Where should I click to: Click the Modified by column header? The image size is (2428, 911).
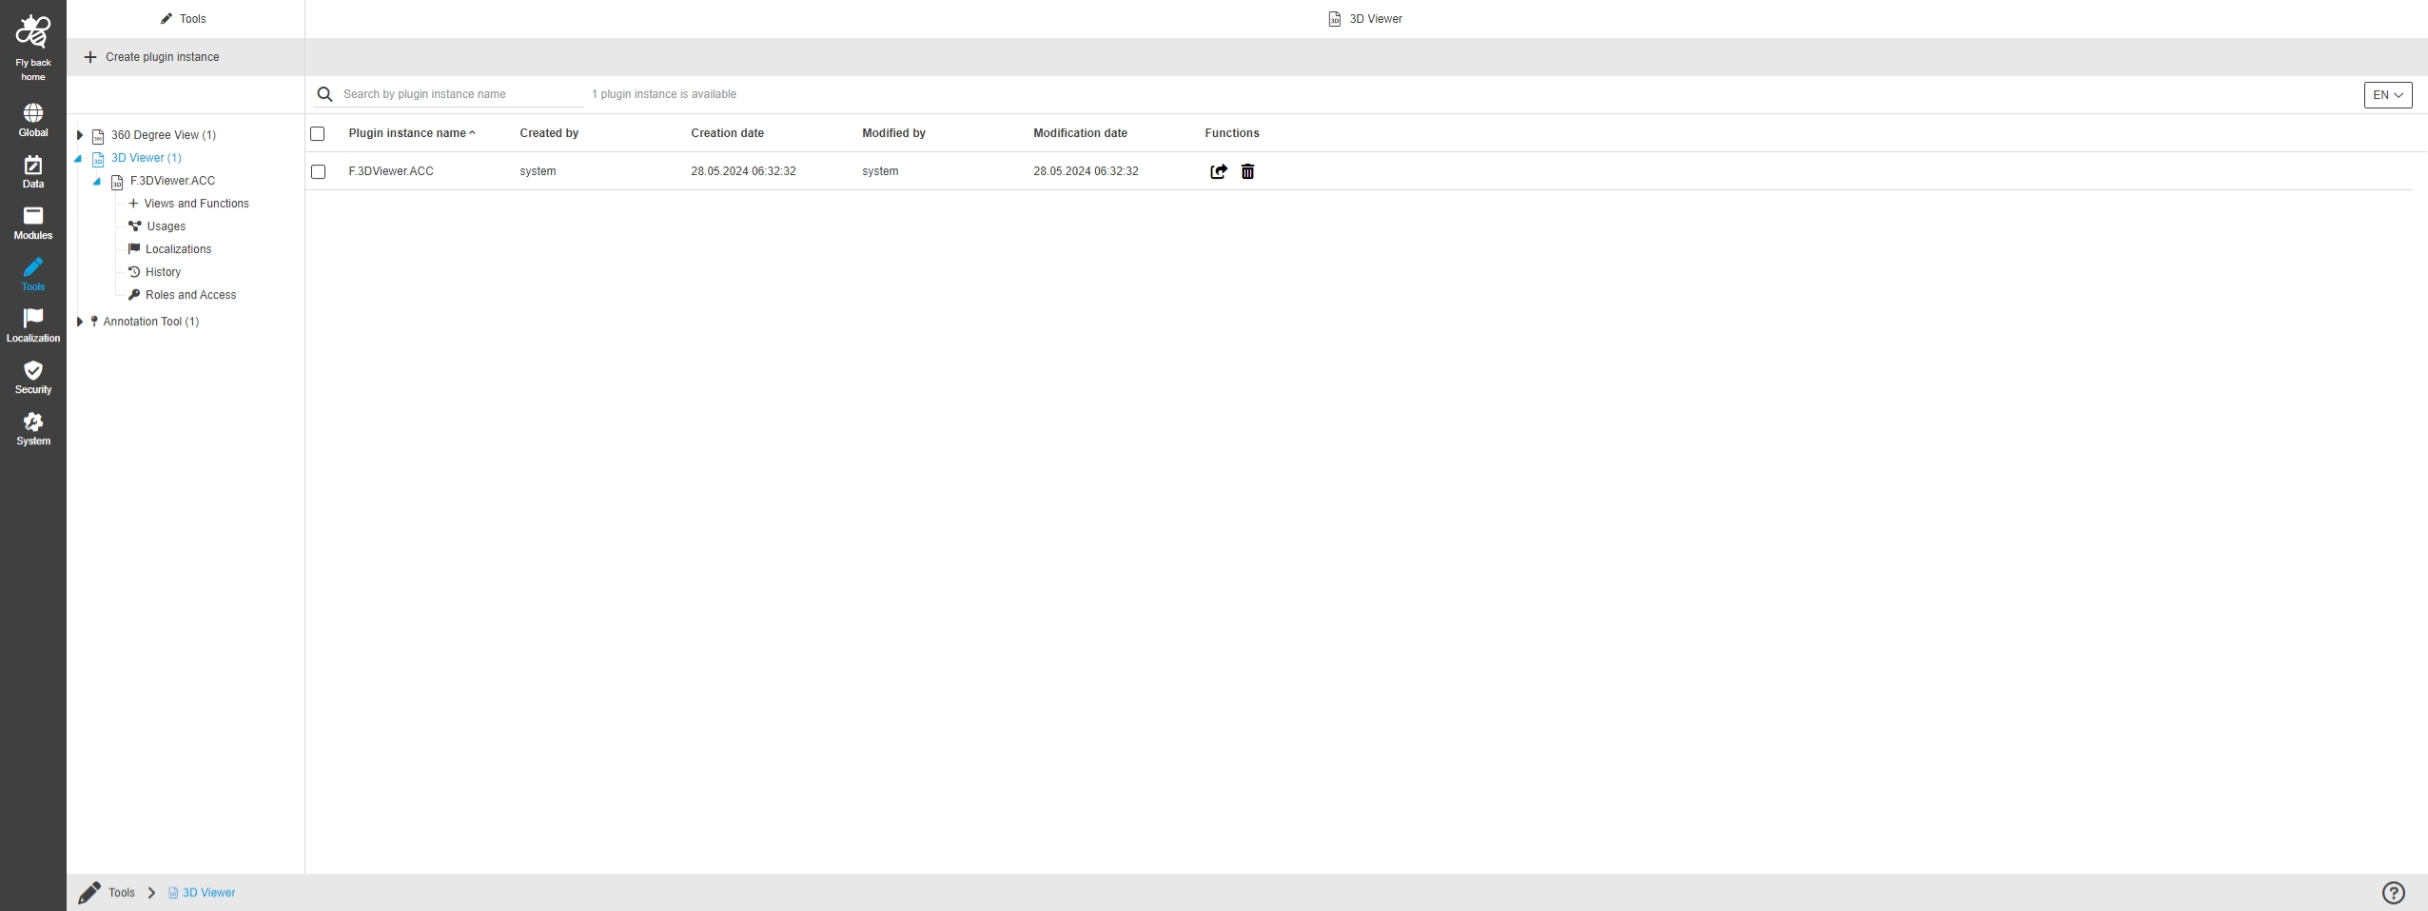[894, 133]
